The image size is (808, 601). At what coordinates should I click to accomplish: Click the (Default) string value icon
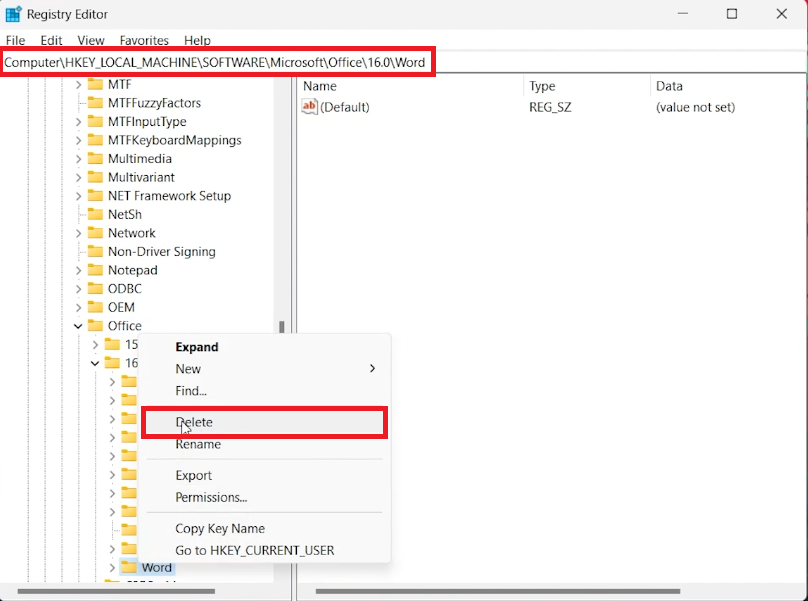tap(309, 107)
